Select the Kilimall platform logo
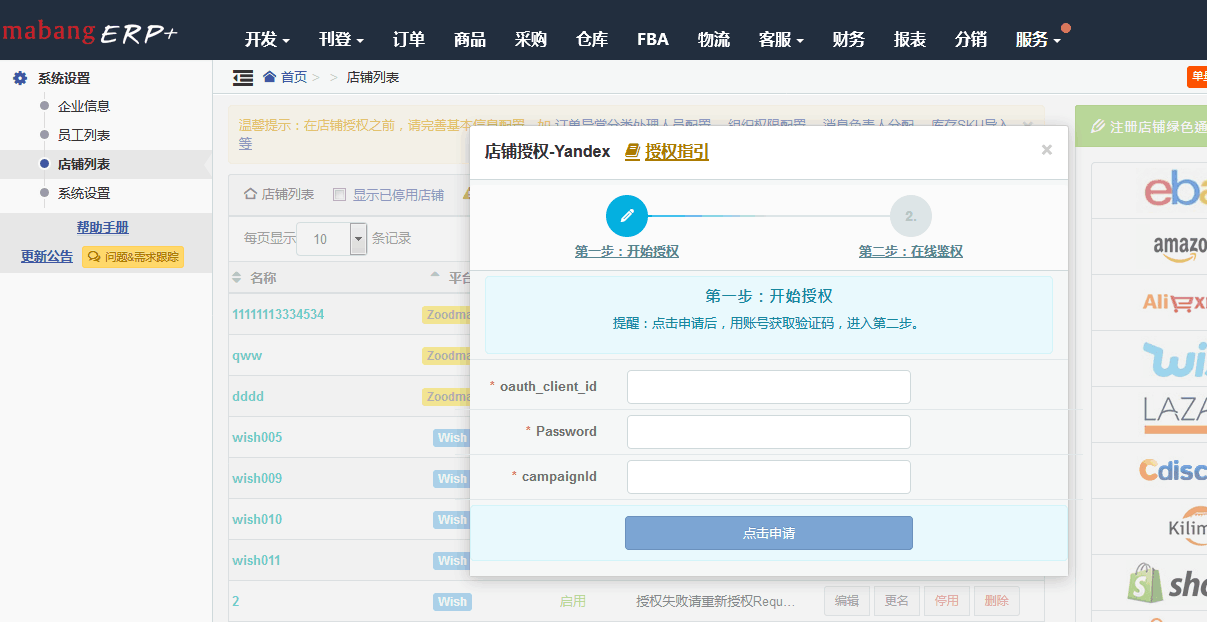 pyautogui.click(x=1187, y=526)
